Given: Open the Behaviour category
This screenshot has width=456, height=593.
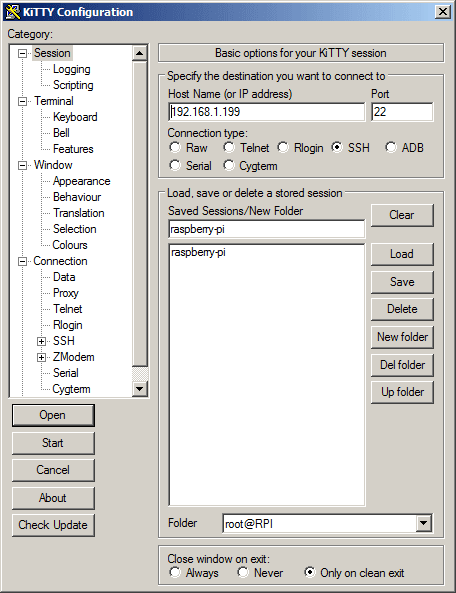Looking at the screenshot, I should (x=77, y=197).
